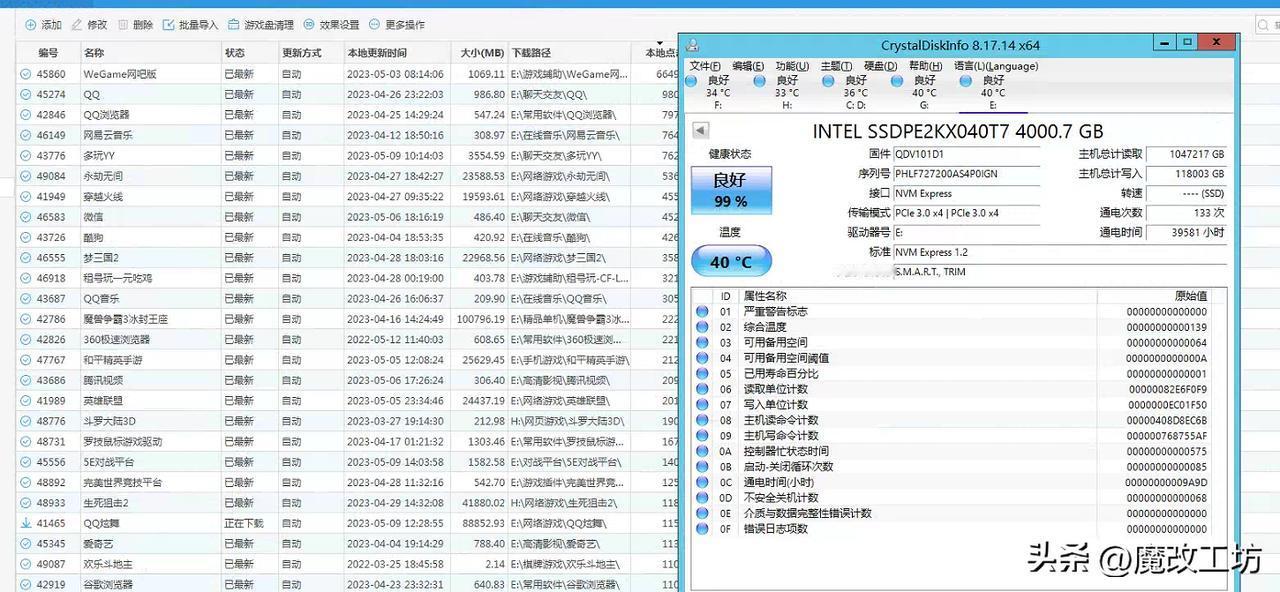
Task: Select the WeGame网吧版 row name
Action: (120, 74)
